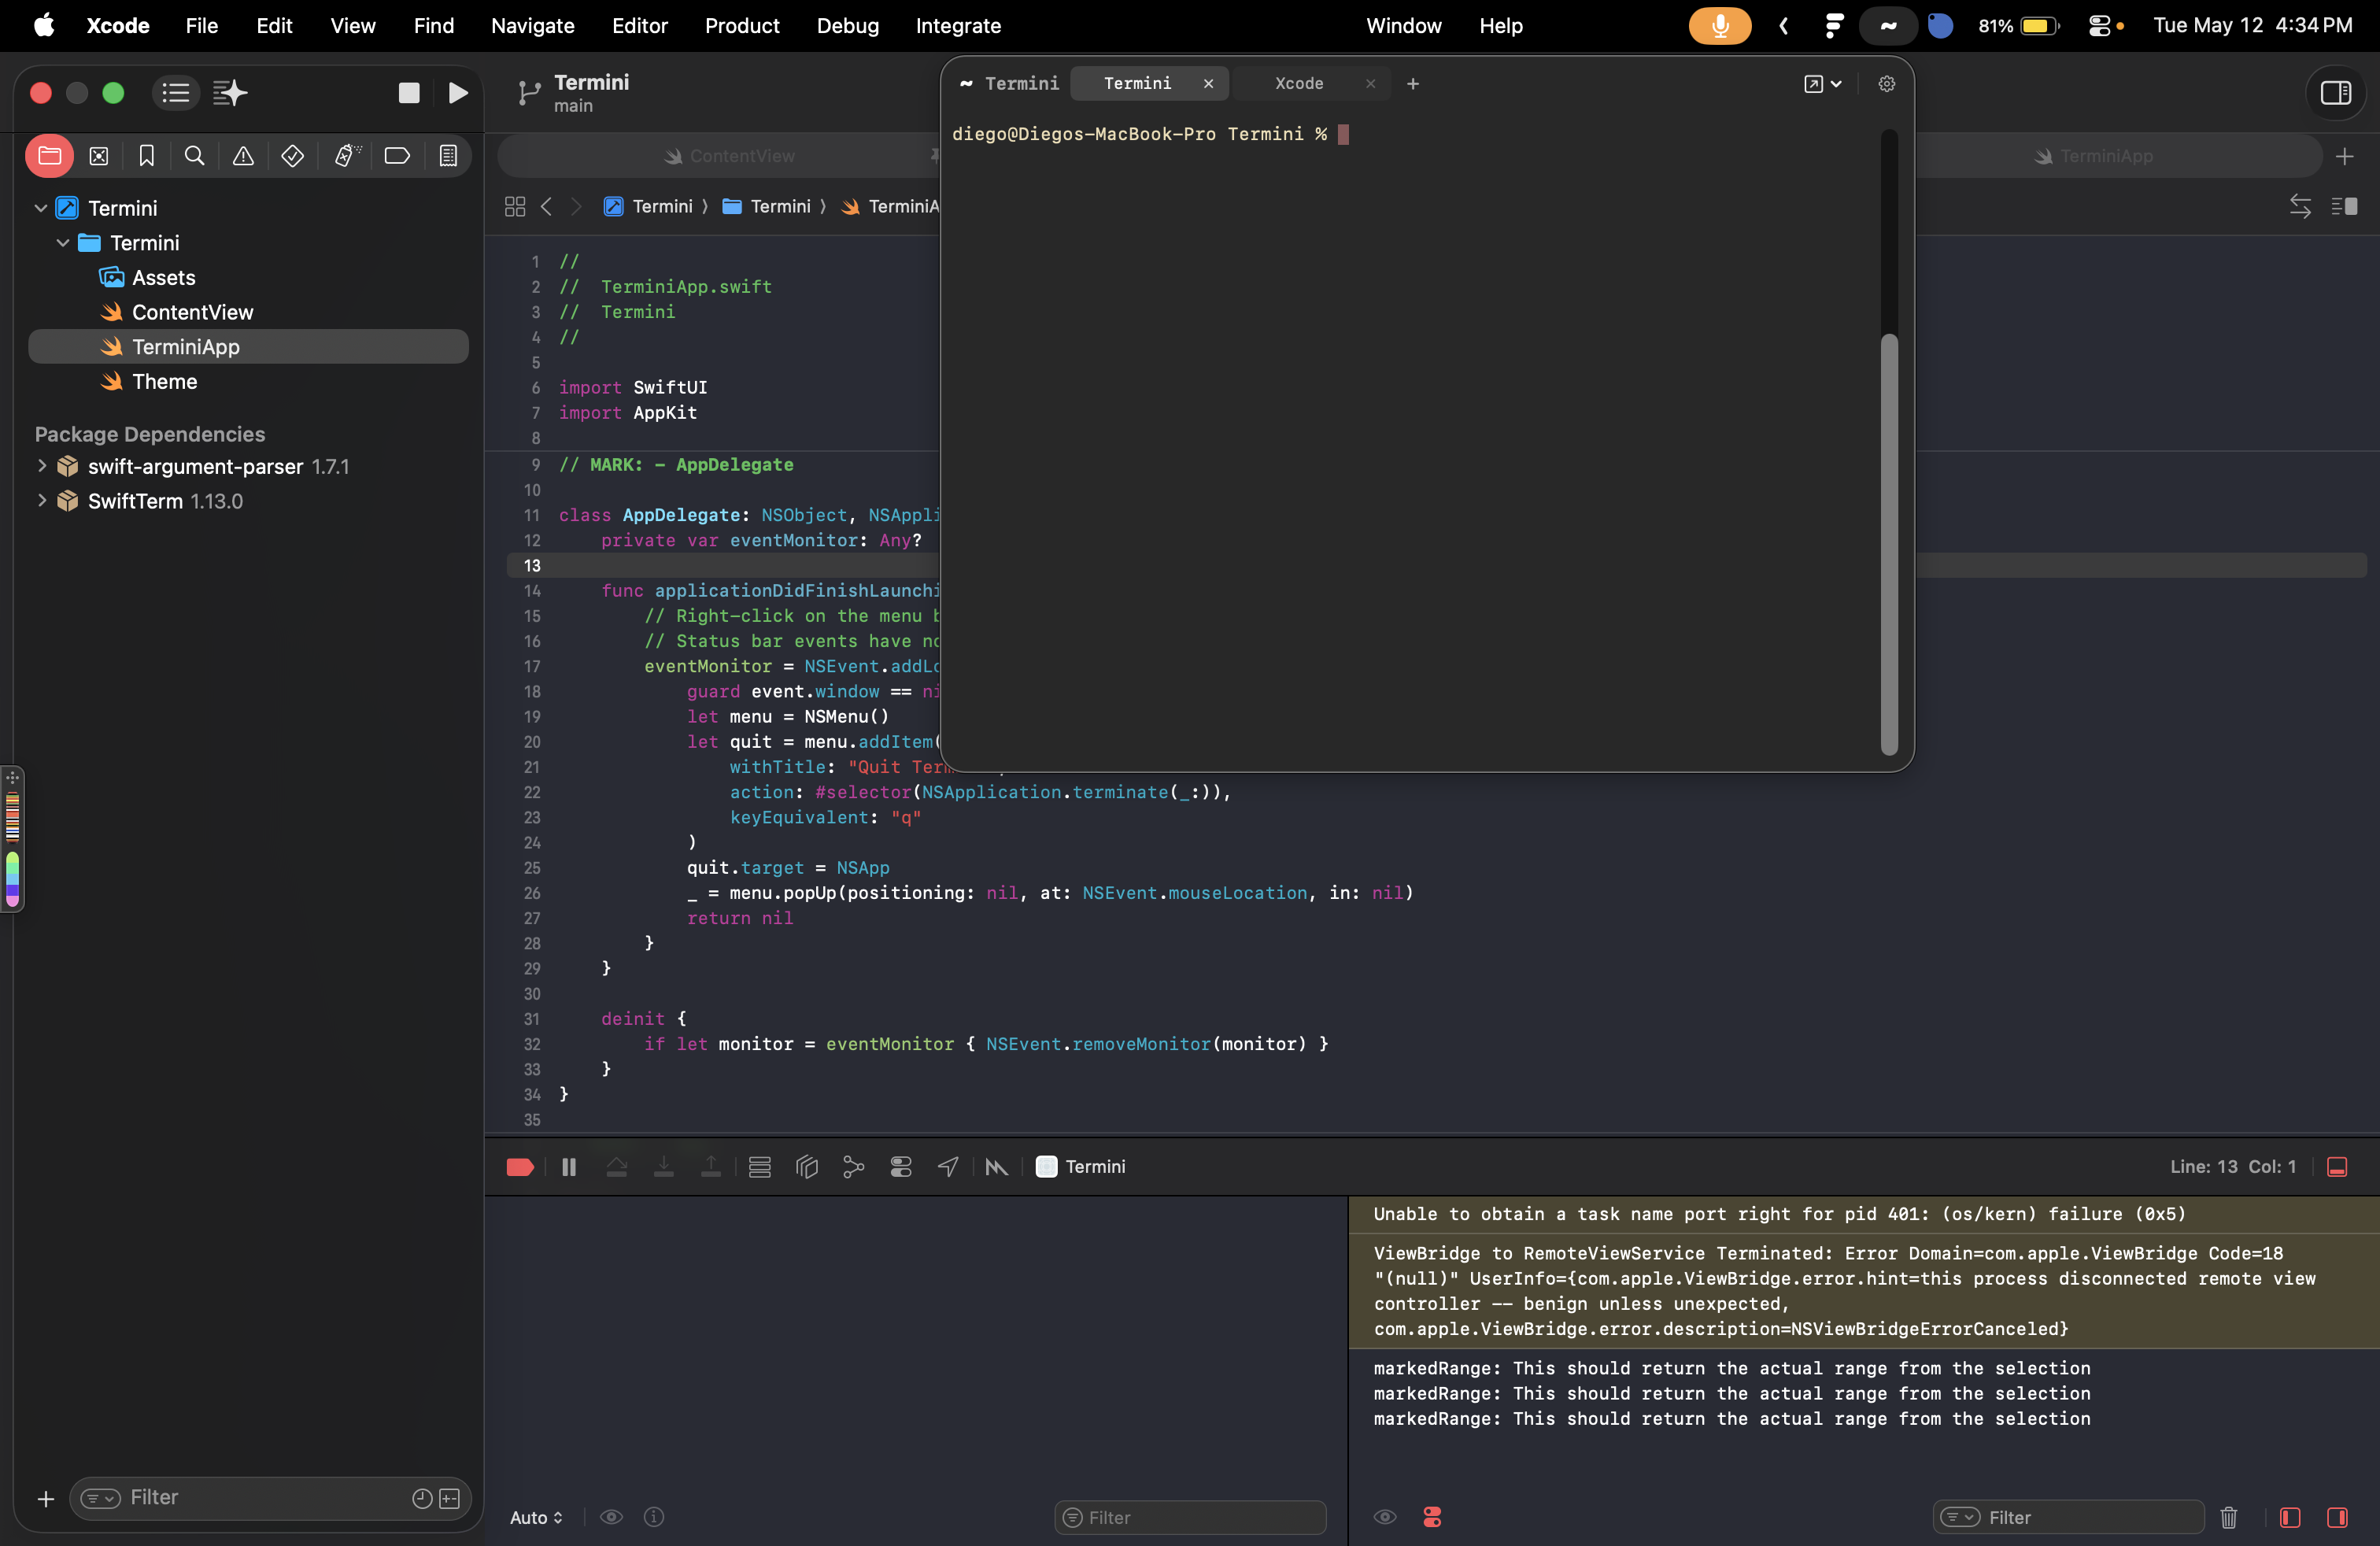Clear the console with trash icon
Image resolution: width=2380 pixels, height=1546 pixels.
click(2229, 1518)
